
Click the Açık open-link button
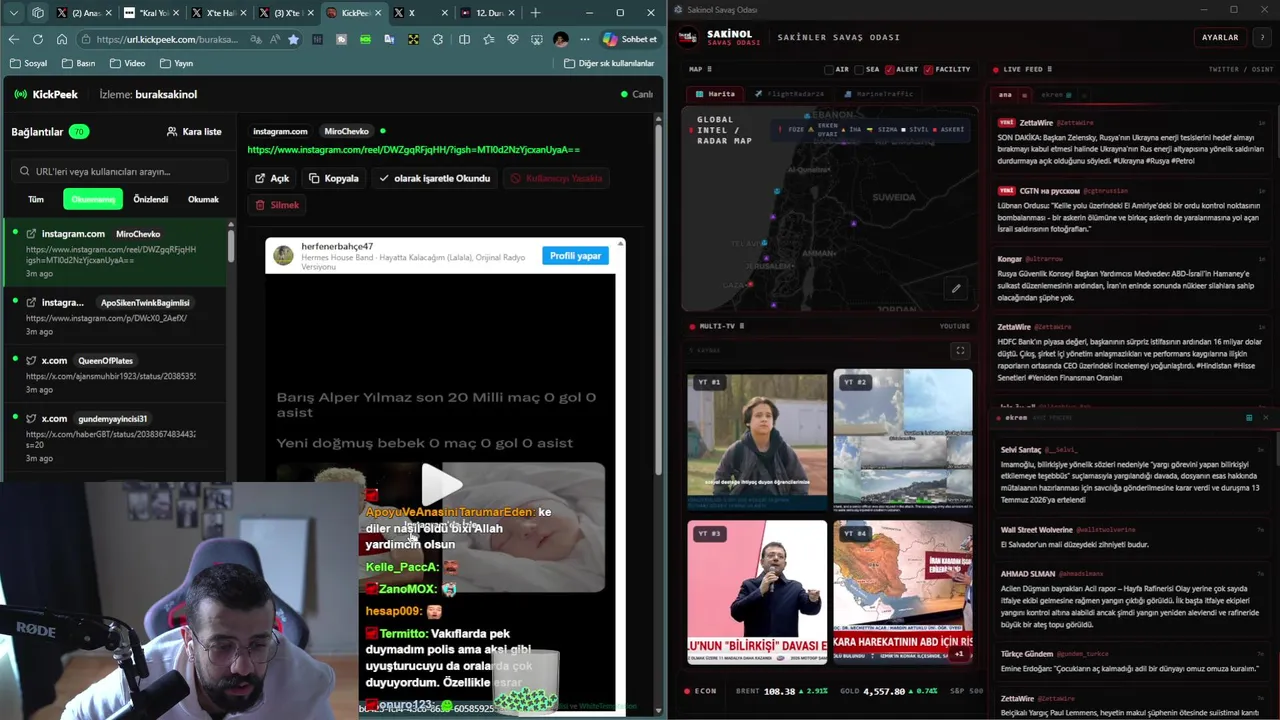point(272,178)
